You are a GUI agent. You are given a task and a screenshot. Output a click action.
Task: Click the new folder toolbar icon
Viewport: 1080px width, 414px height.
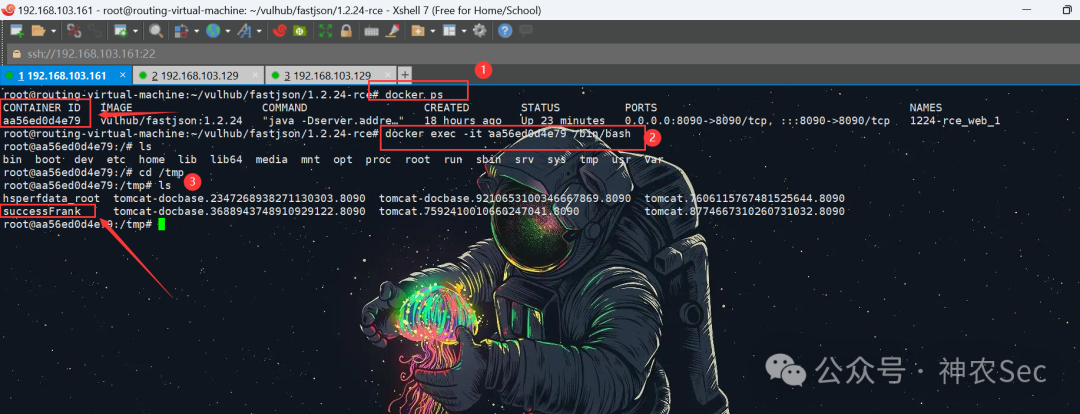point(417,31)
